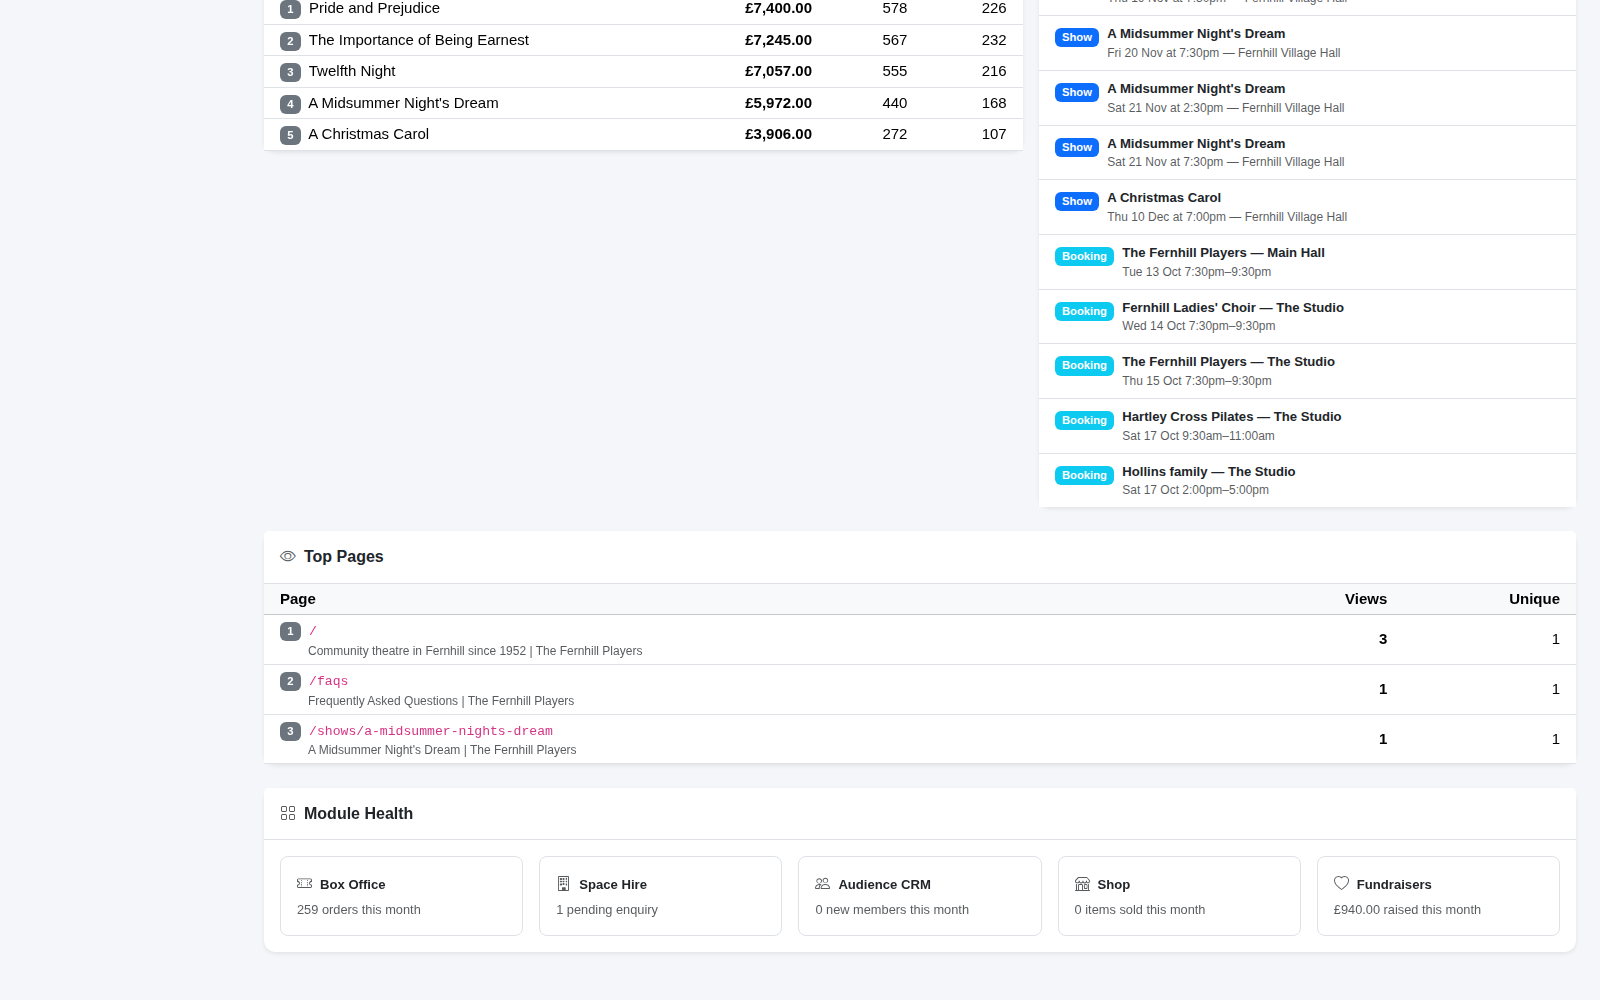Click the Audience CRM people icon

823,884
